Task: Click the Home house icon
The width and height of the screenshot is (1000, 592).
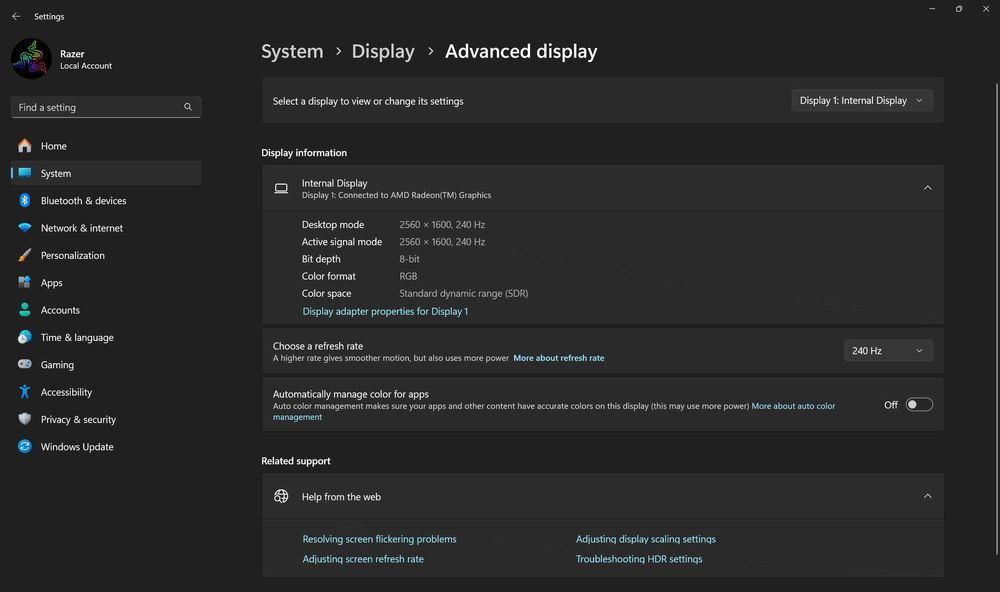Action: point(25,145)
